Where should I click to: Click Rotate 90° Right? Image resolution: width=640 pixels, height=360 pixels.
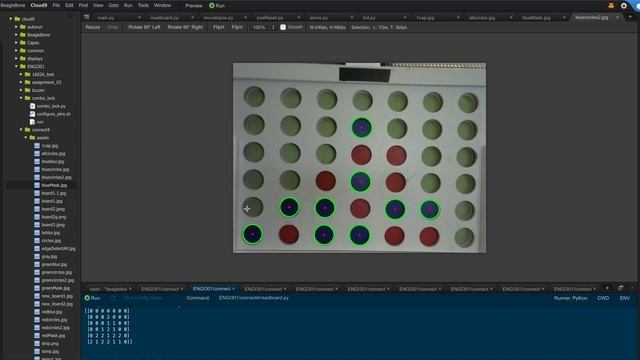[185, 27]
